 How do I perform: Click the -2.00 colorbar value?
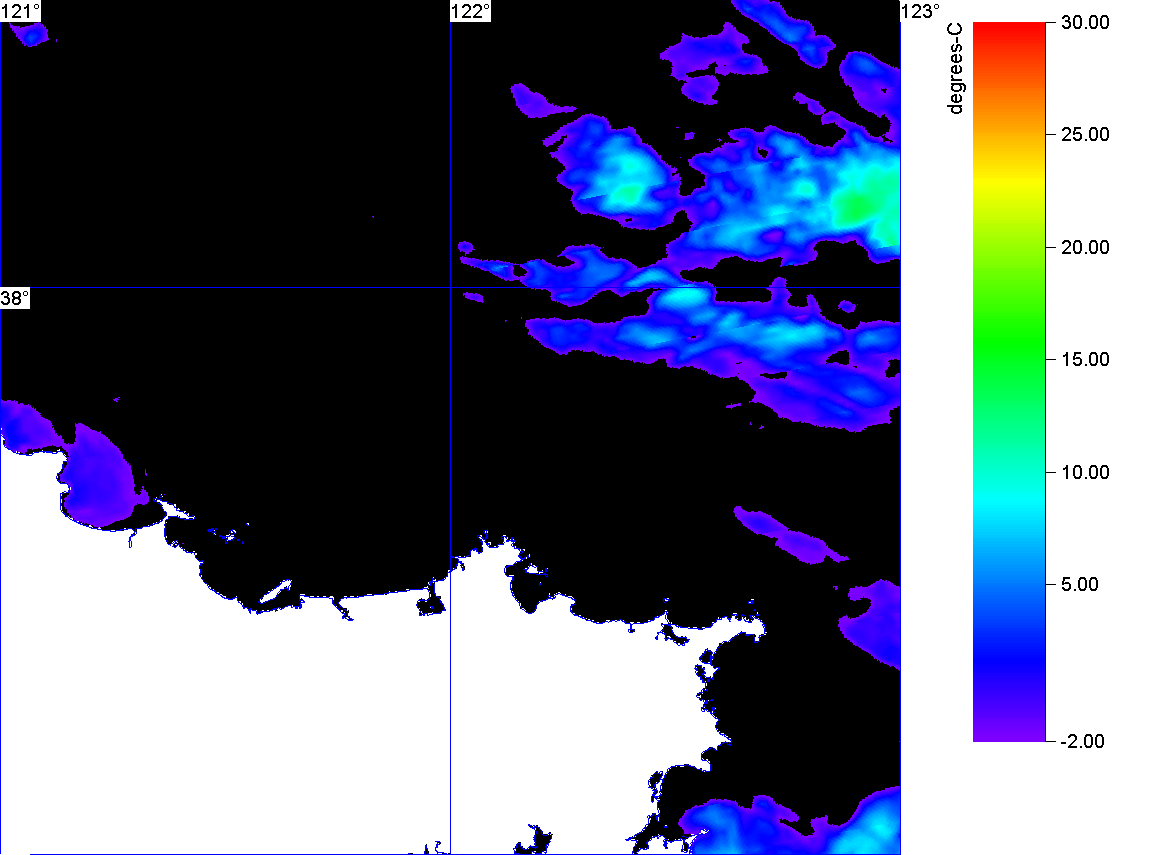[1082, 741]
